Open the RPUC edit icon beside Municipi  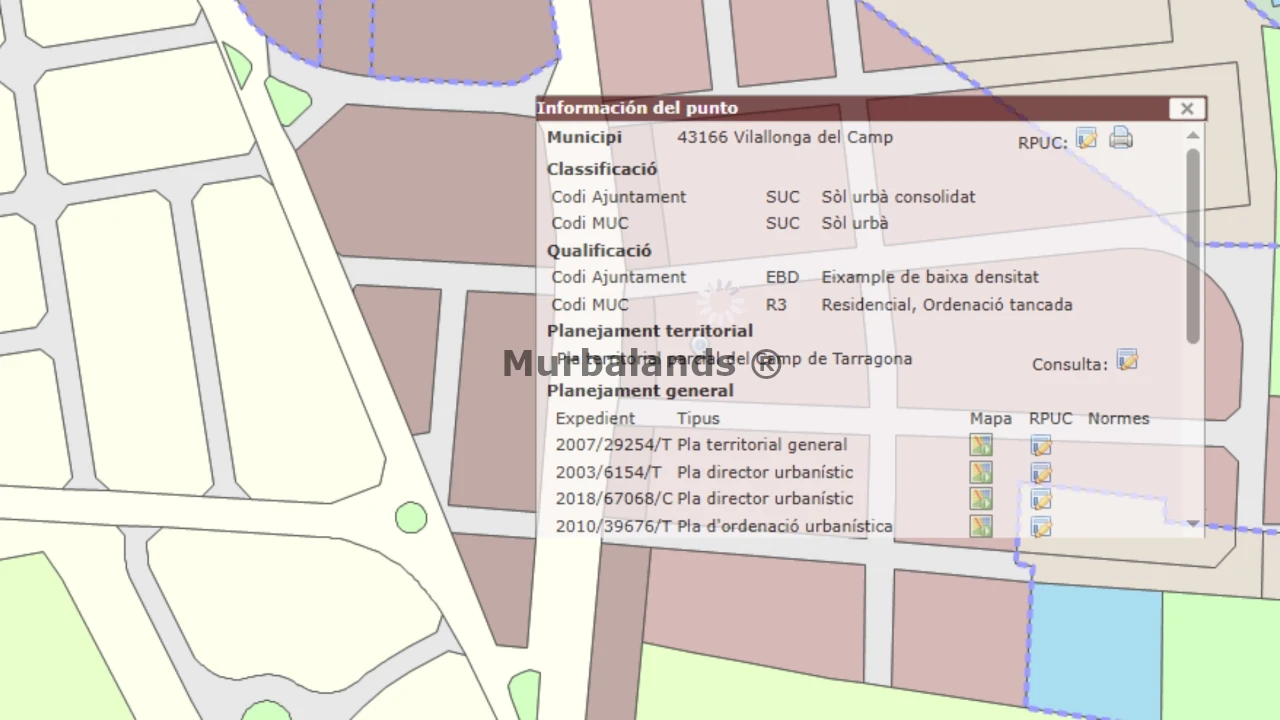click(x=1087, y=139)
